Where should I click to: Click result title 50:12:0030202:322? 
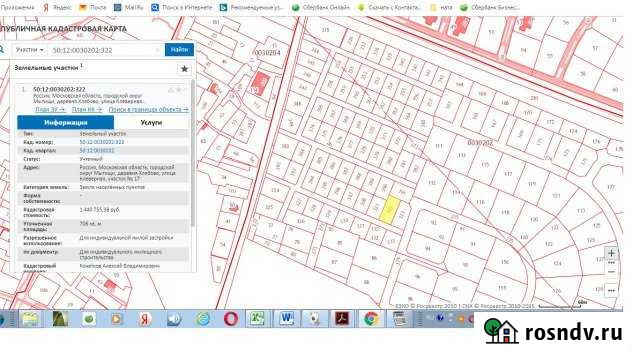tap(59, 89)
